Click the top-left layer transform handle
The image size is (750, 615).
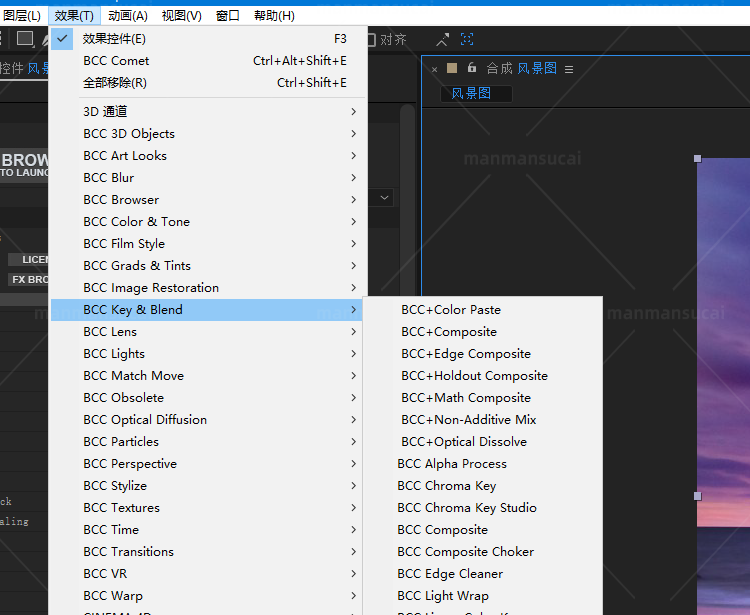[697, 158]
